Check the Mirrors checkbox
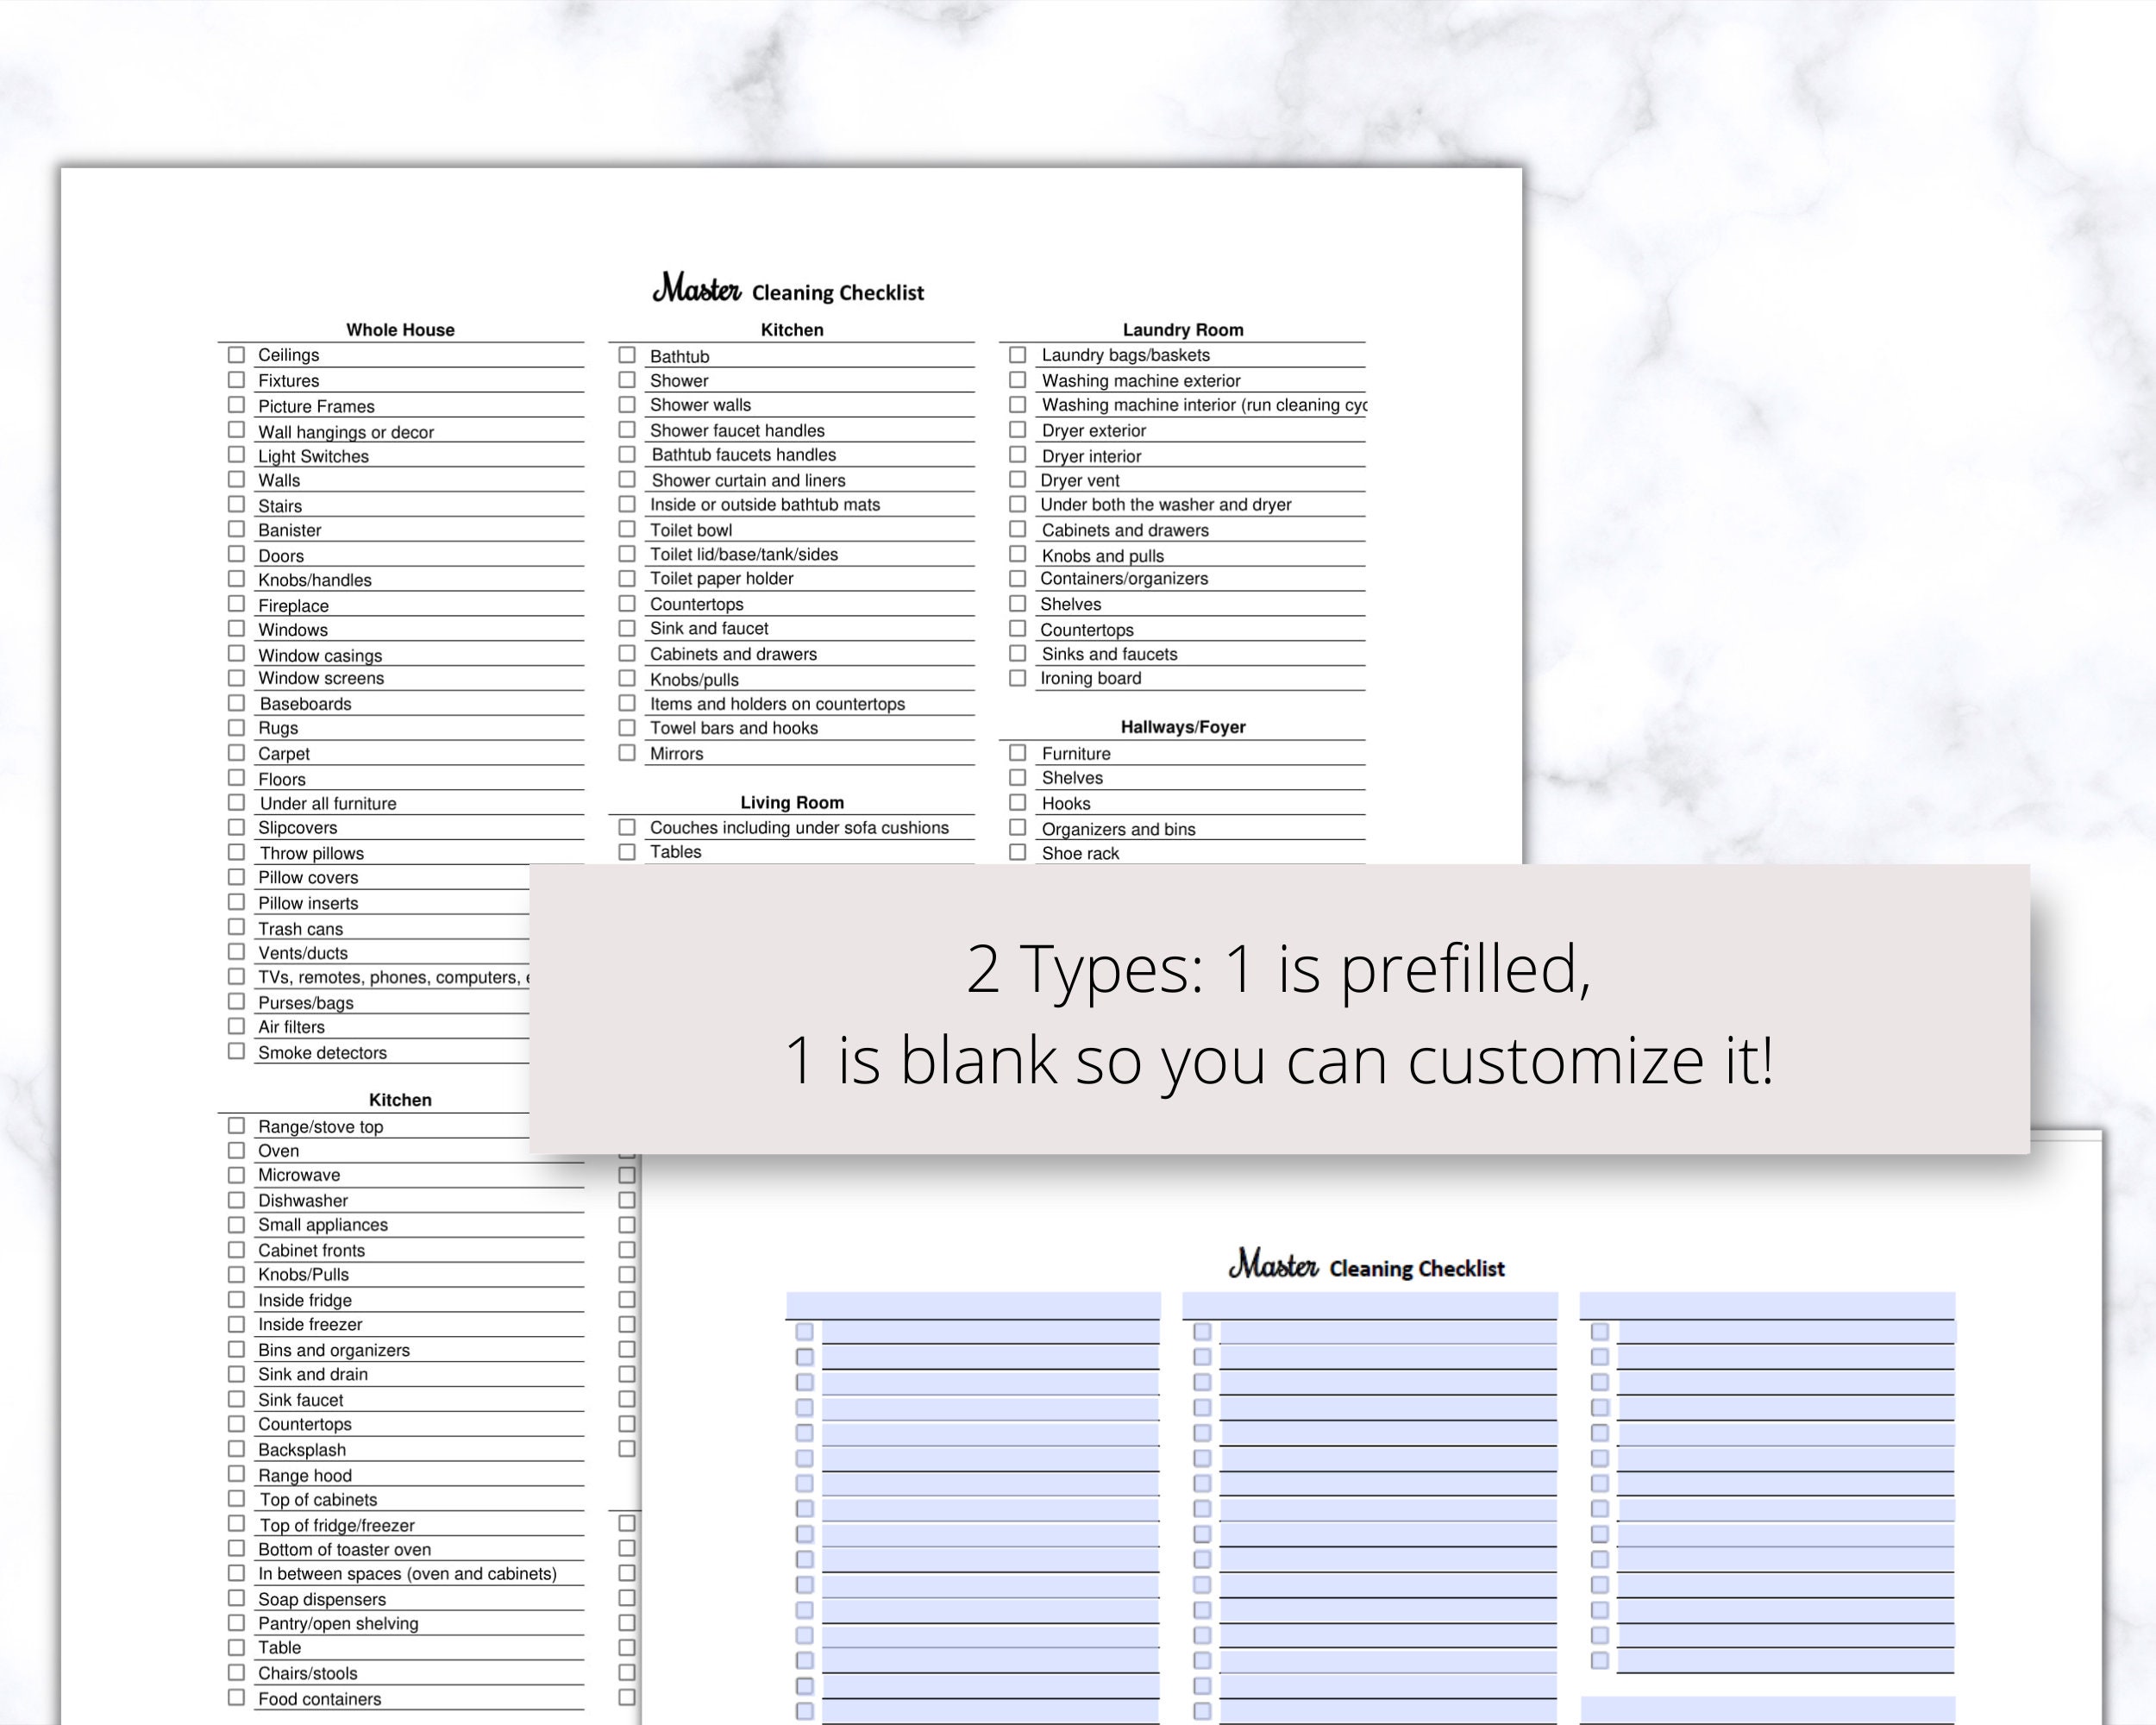Screen dimensions: 2156x1725 pos(627,753)
